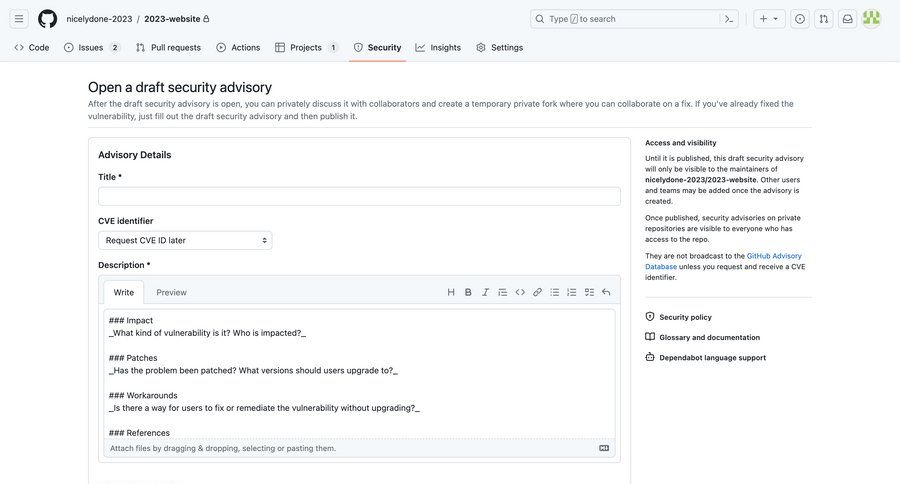Click the ### Impact line
The width and height of the screenshot is (900, 484).
click(x=131, y=320)
